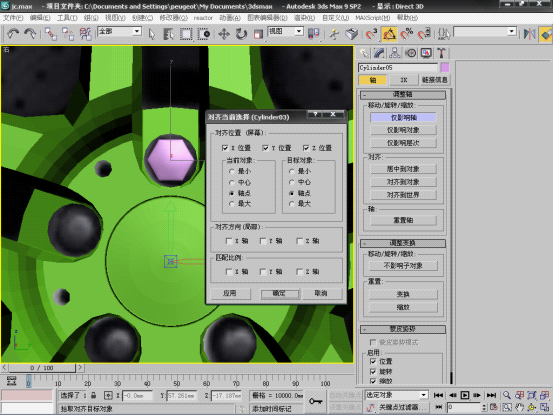Collapse the Adjust Pivot rollout
The height and width of the screenshot is (415, 553).
pos(403,94)
